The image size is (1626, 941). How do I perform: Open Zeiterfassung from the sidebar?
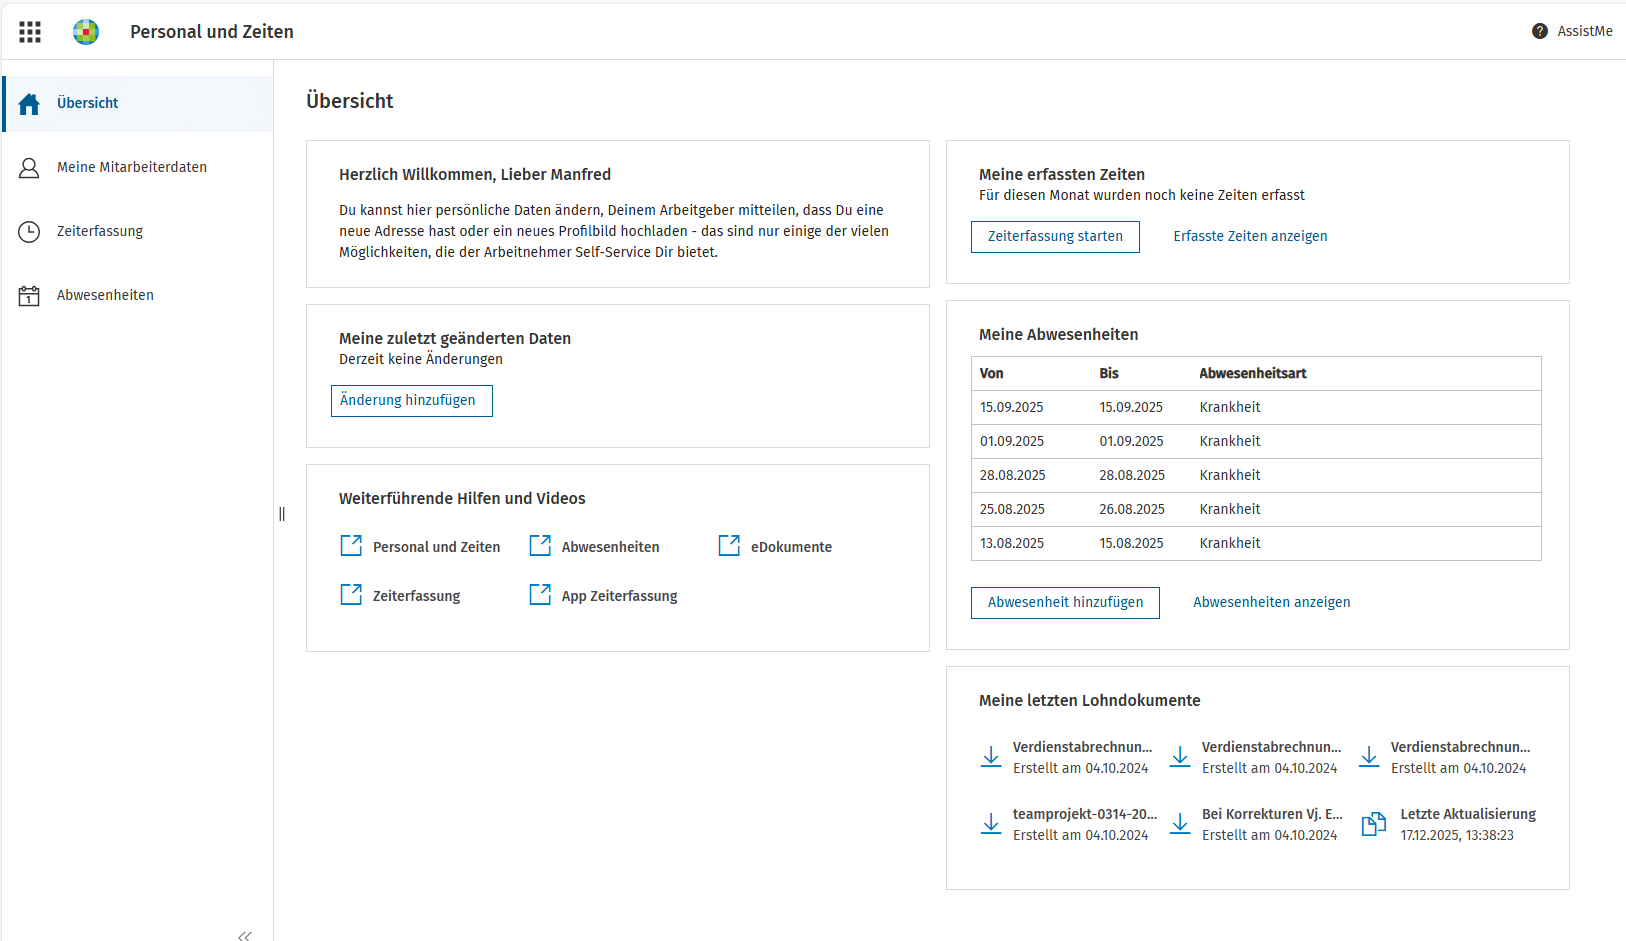tap(137, 232)
